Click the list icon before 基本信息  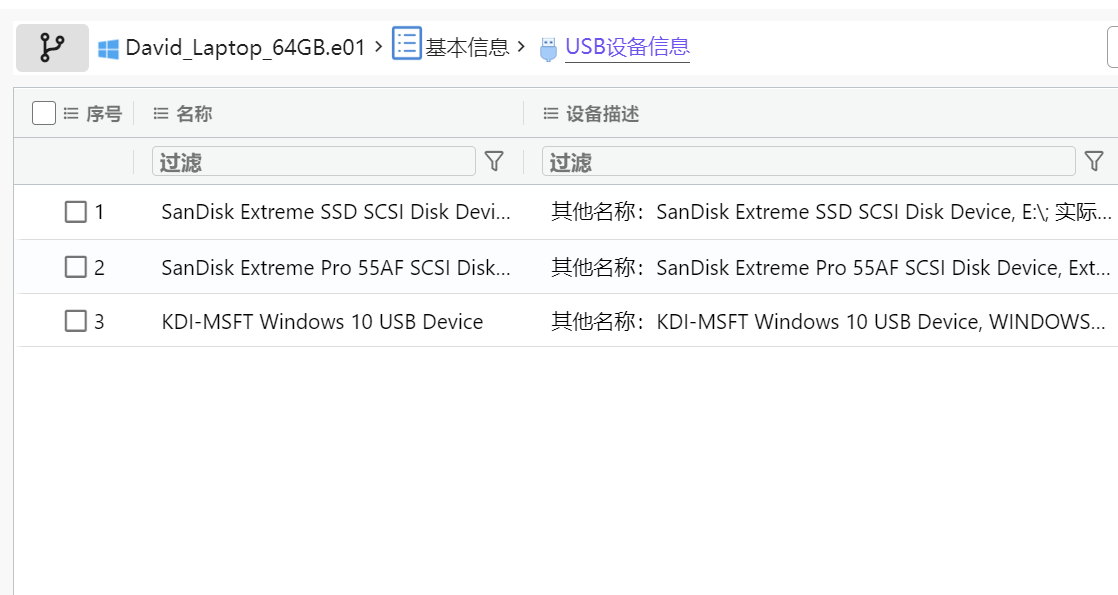pos(407,45)
